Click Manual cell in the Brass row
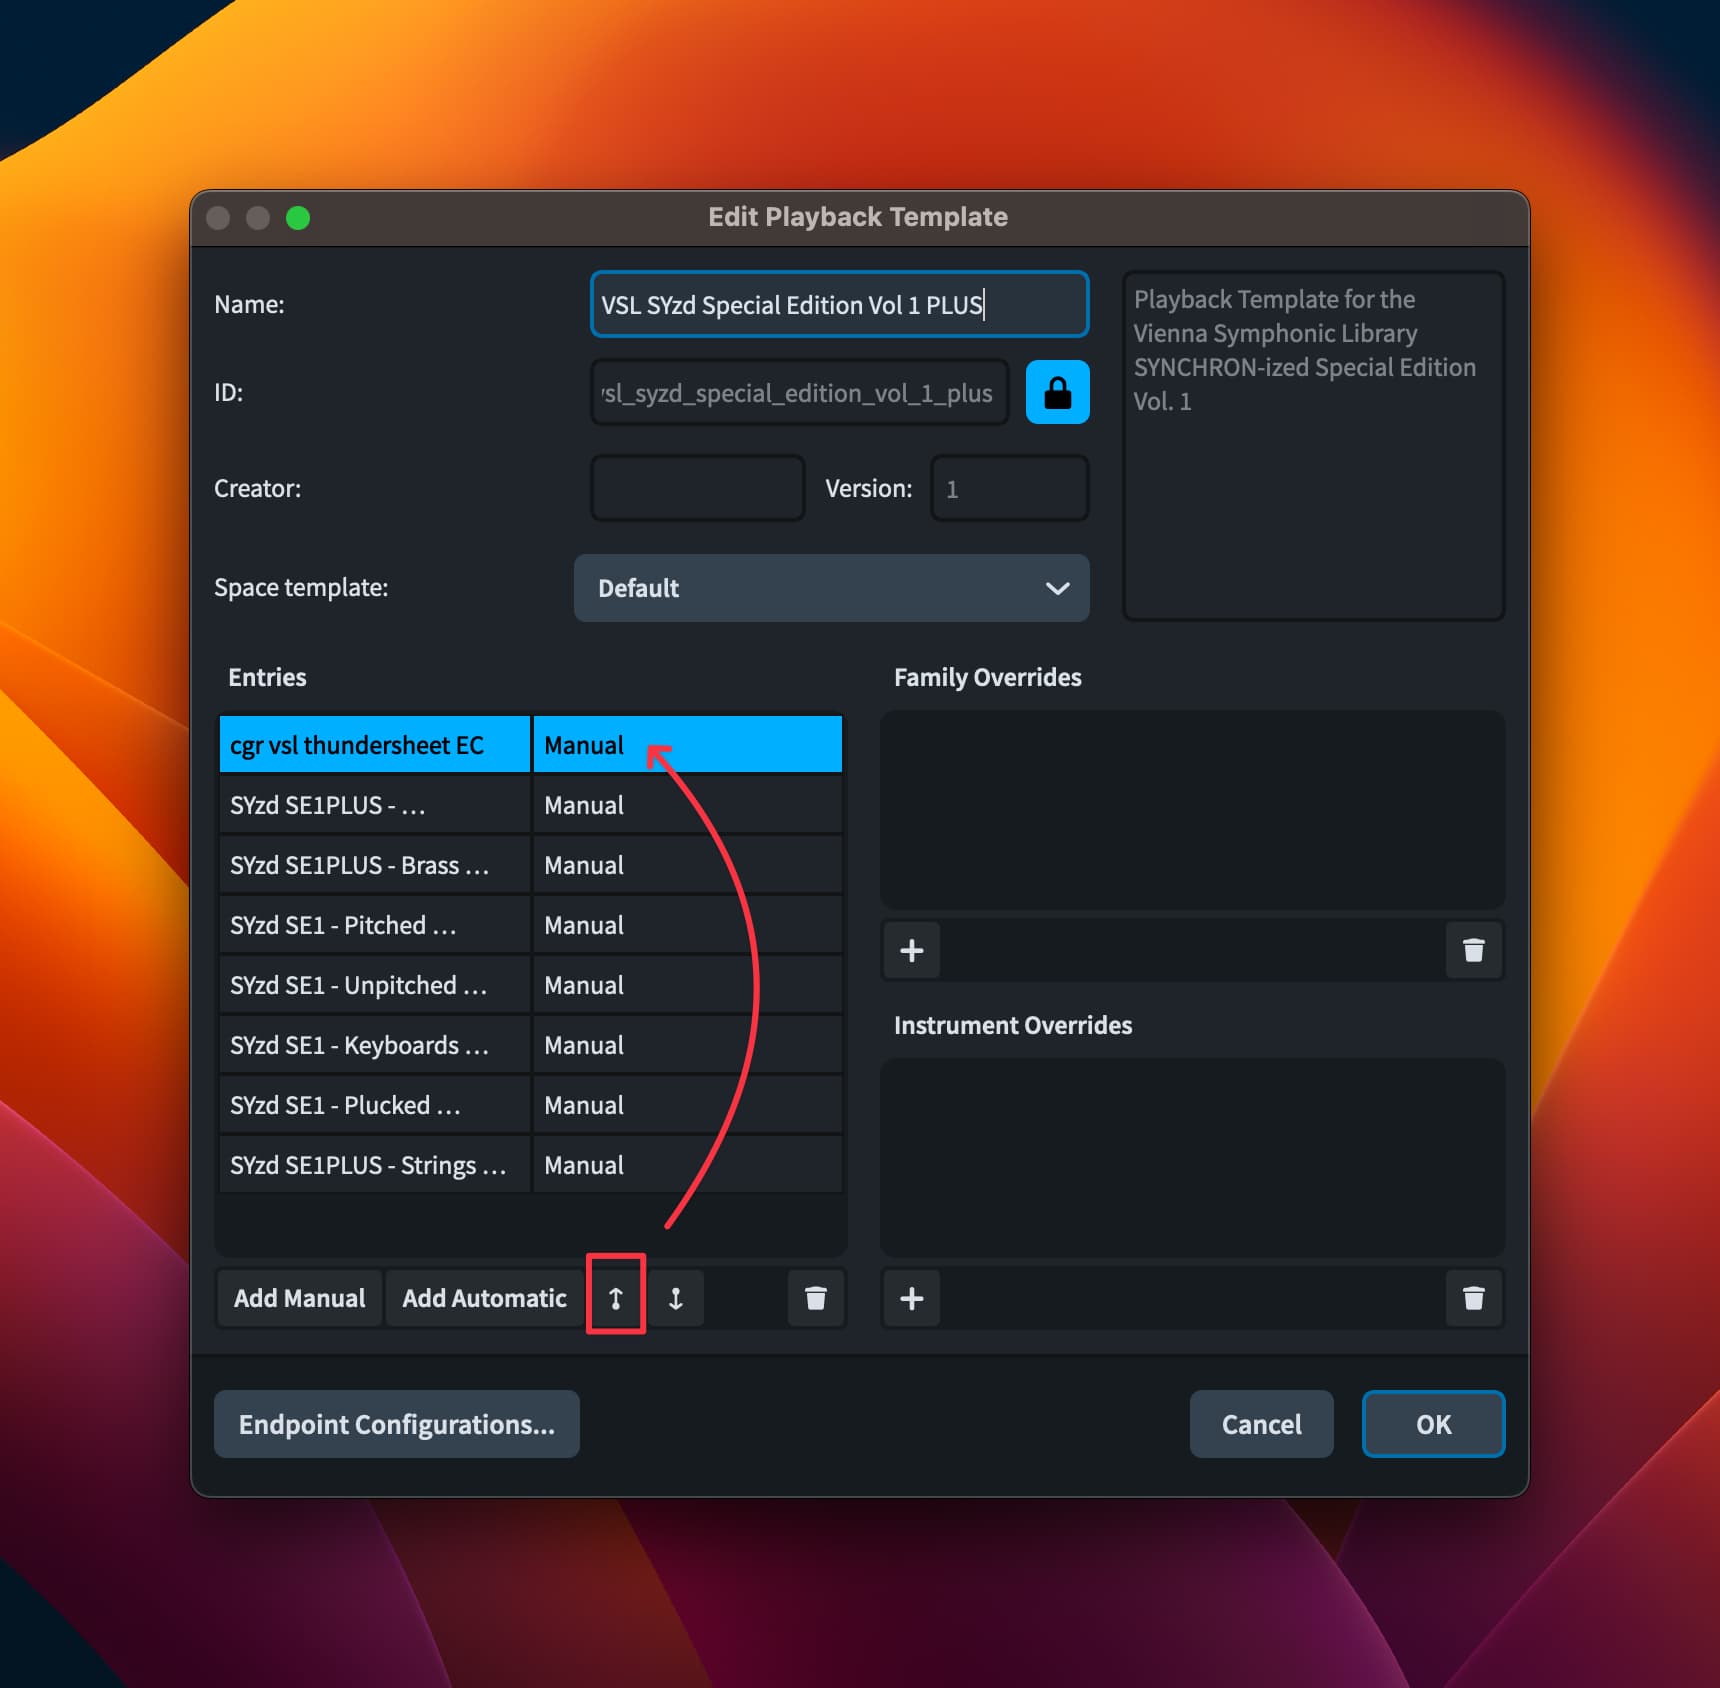The height and width of the screenshot is (1688, 1720). click(688, 865)
